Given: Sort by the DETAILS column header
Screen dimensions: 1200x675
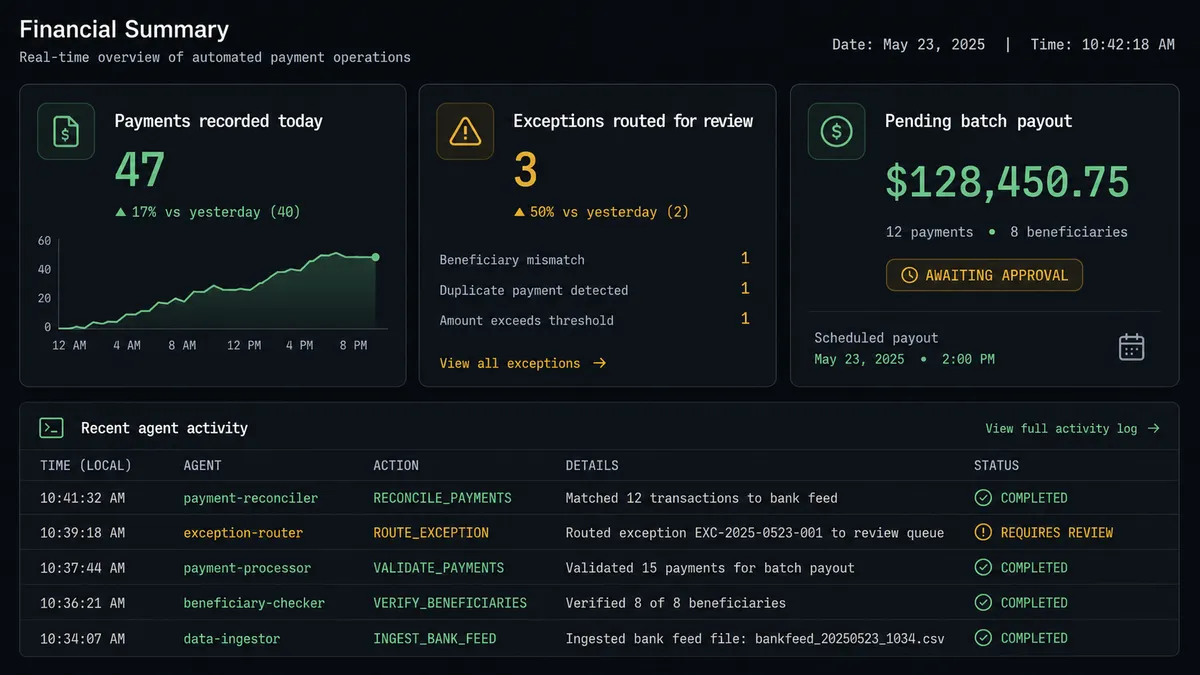Looking at the screenshot, I should click(592, 465).
